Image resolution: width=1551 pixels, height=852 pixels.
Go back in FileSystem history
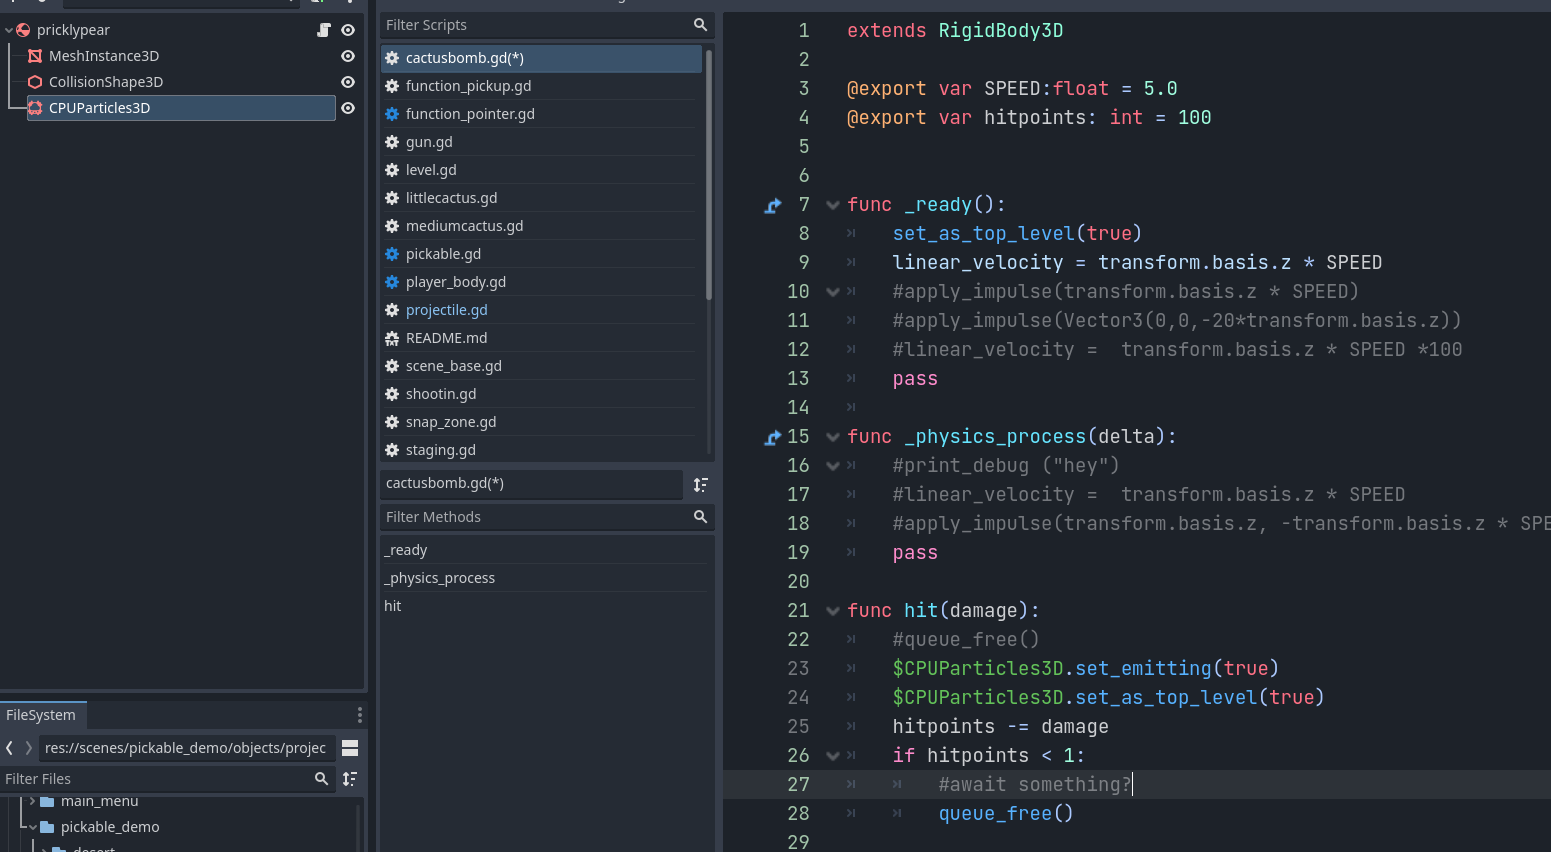[x=9, y=748]
